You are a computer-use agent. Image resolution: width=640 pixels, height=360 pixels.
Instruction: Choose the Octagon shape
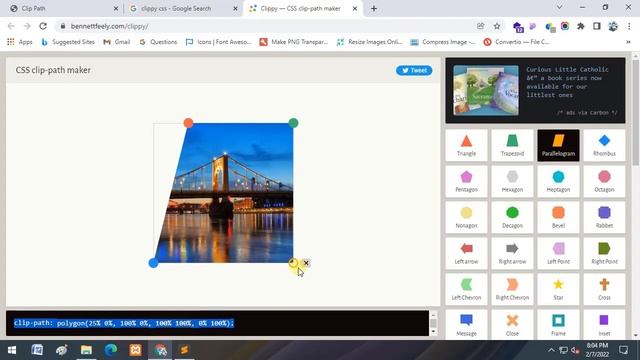point(604,181)
